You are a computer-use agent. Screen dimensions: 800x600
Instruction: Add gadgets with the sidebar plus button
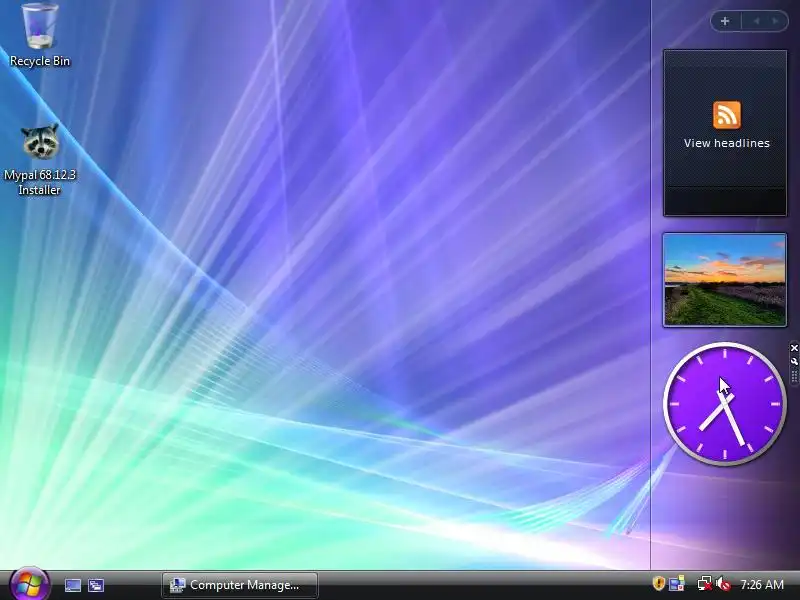725,21
